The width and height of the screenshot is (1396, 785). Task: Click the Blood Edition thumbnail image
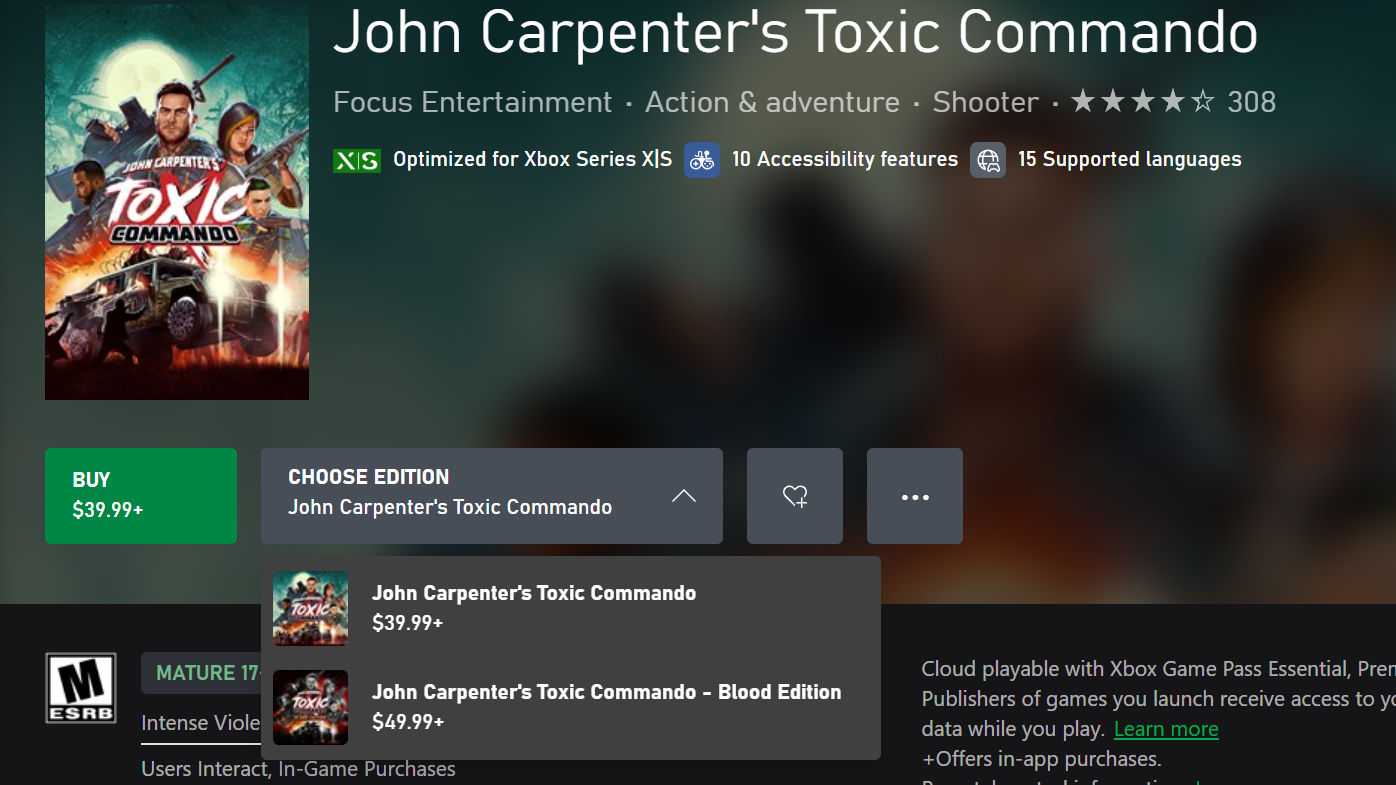311,707
